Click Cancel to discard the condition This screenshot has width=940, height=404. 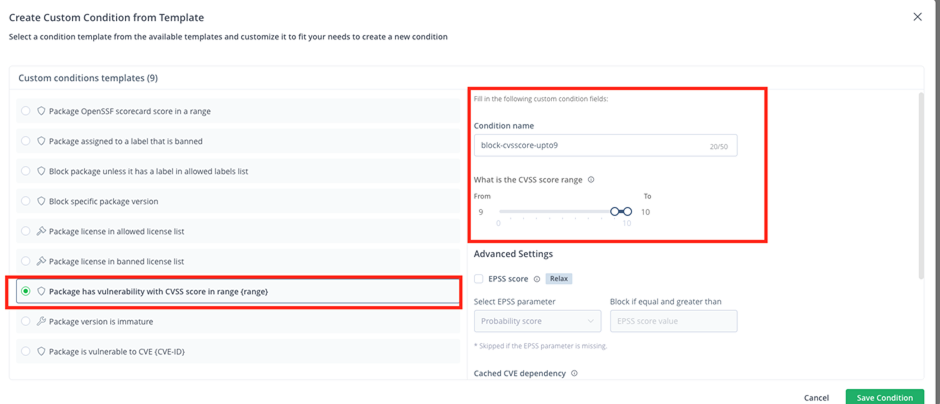click(816, 397)
